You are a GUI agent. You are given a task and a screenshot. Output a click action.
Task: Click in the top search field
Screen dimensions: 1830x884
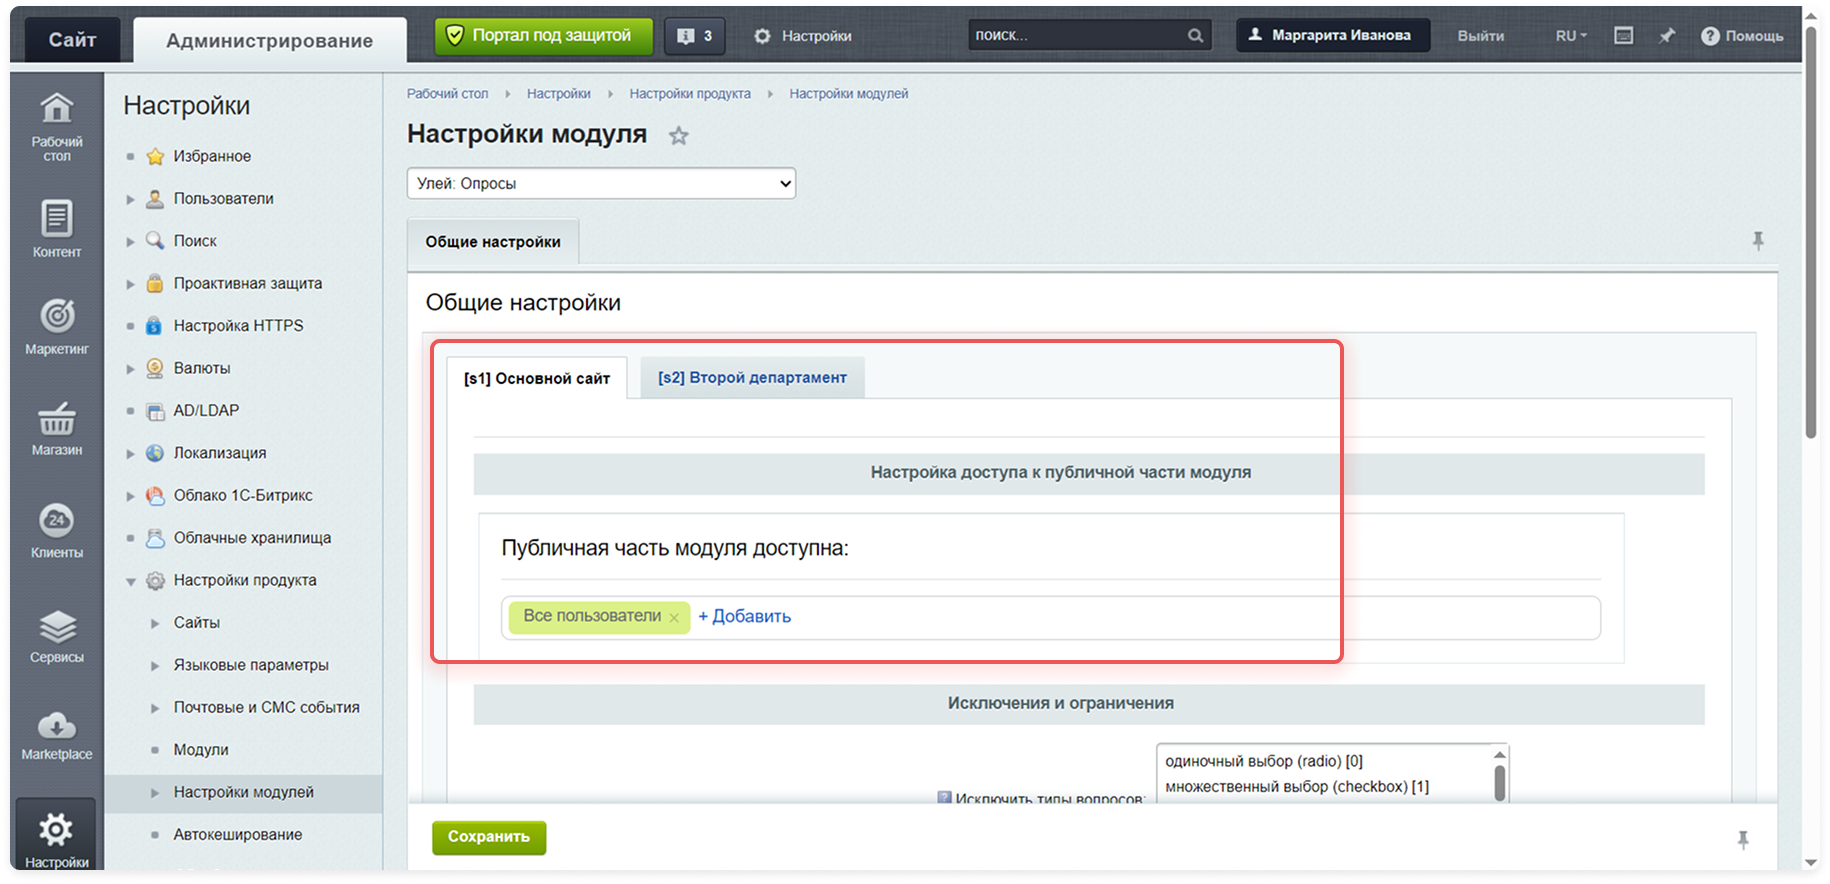point(1078,35)
